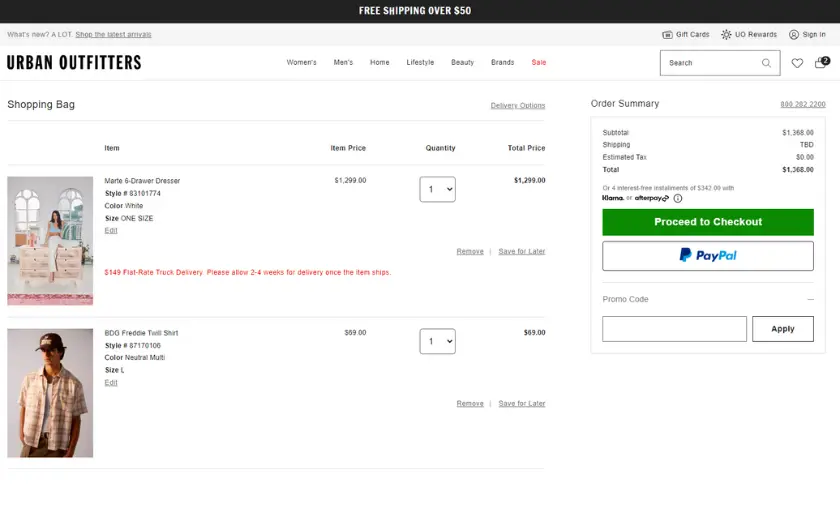Click the UO Rewards link text
Image resolution: width=840 pixels, height=508 pixels.
click(x=755, y=34)
